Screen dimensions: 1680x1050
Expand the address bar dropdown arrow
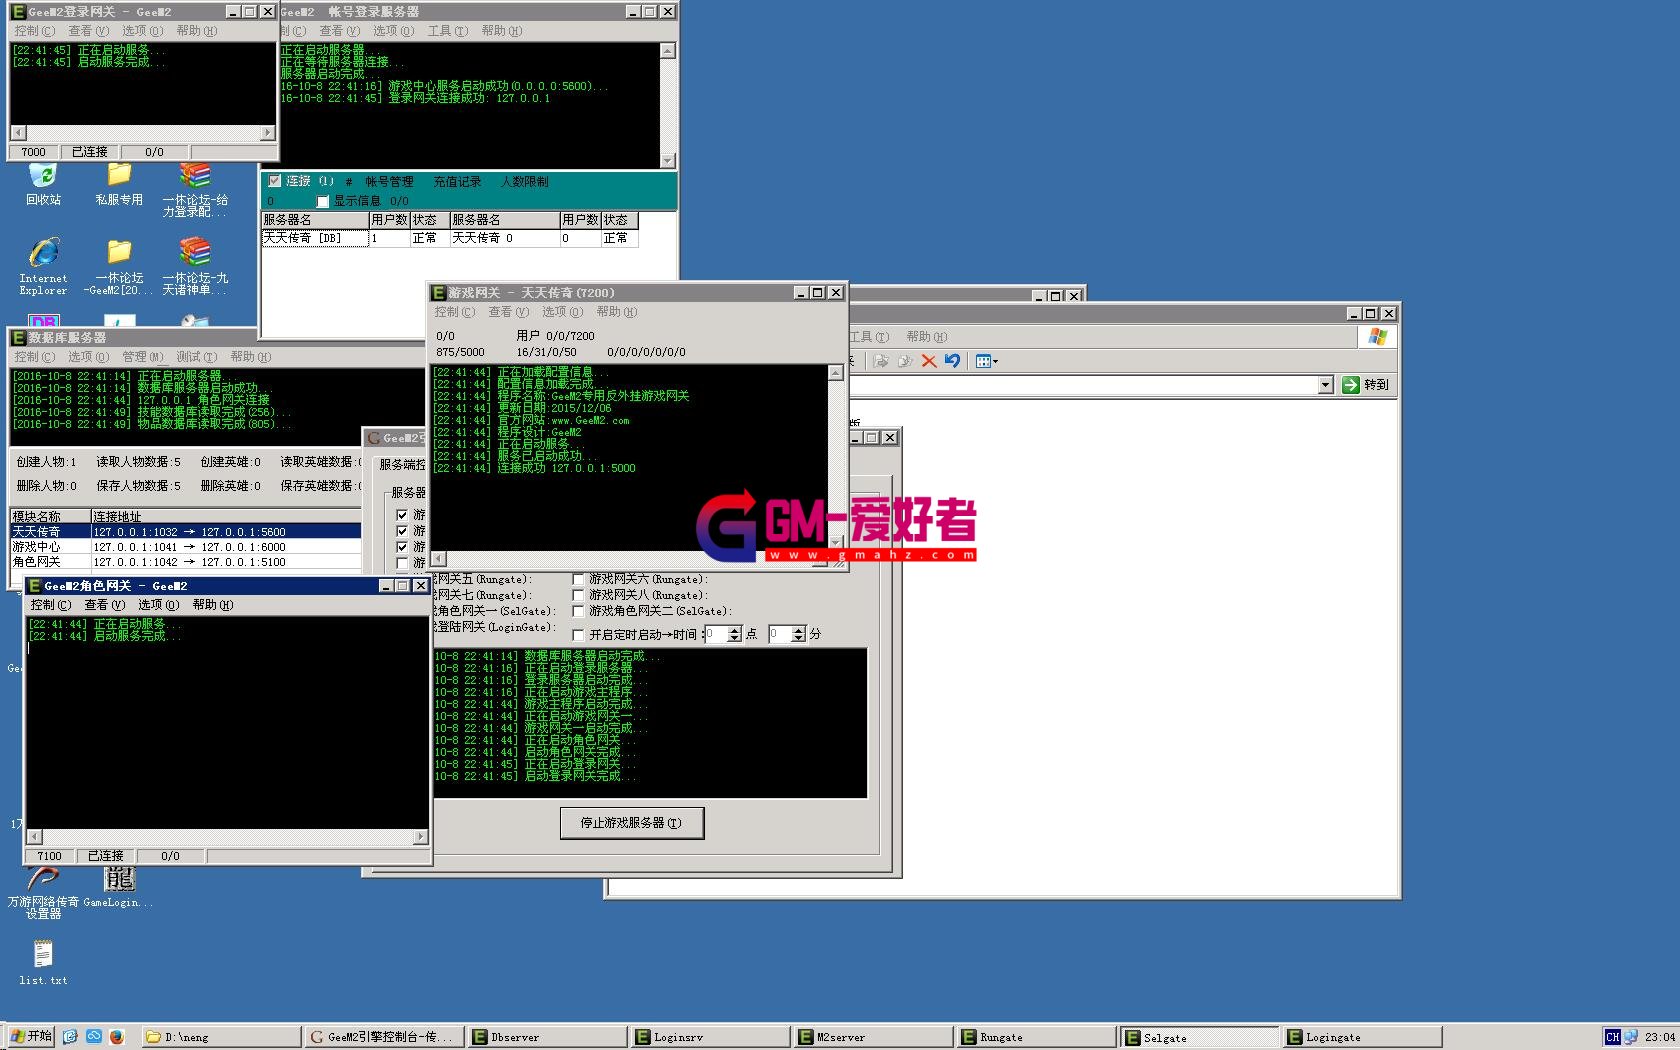[x=1325, y=385]
